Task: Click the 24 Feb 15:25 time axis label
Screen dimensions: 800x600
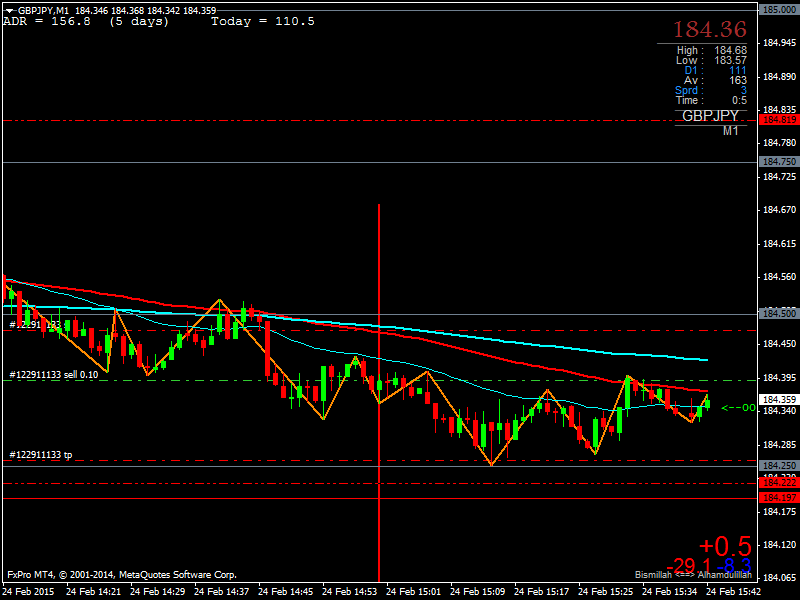Action: coord(606,592)
